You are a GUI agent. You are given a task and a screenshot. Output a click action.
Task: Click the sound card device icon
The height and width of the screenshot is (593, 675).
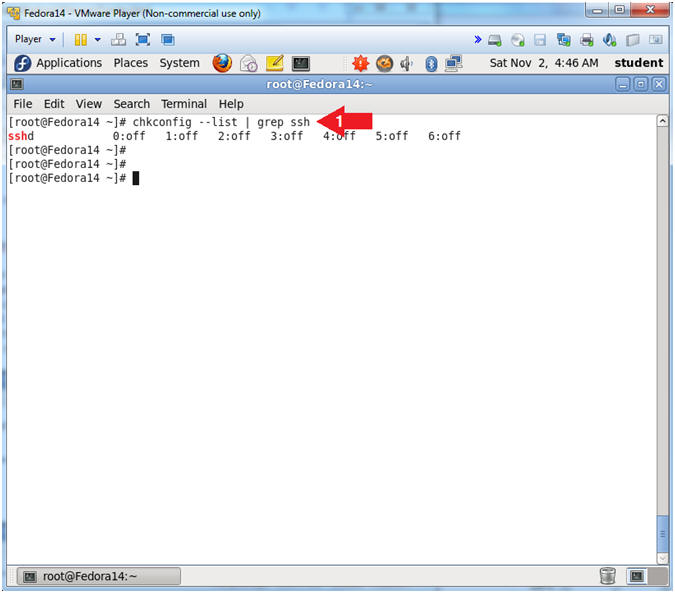pyautogui.click(x=609, y=40)
